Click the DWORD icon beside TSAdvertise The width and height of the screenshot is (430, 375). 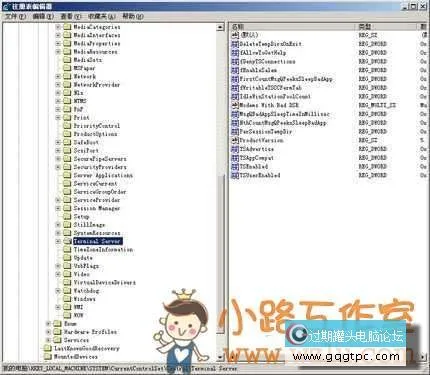click(x=235, y=149)
